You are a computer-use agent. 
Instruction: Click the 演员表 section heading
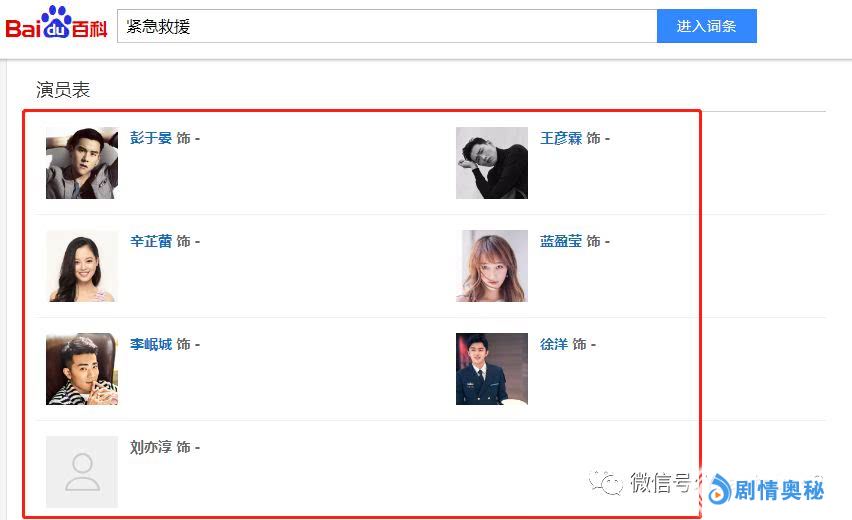click(x=63, y=90)
